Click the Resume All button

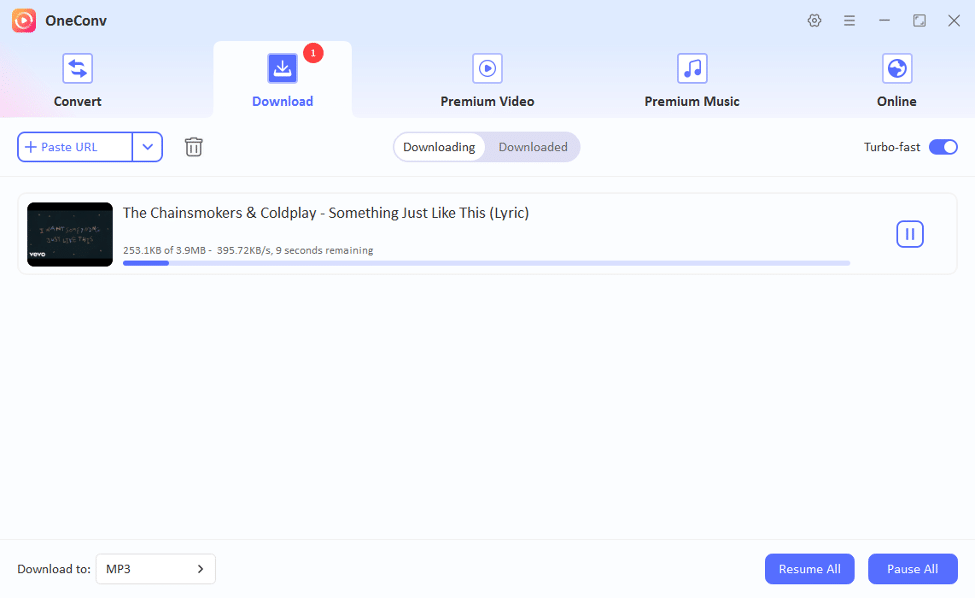coord(809,568)
